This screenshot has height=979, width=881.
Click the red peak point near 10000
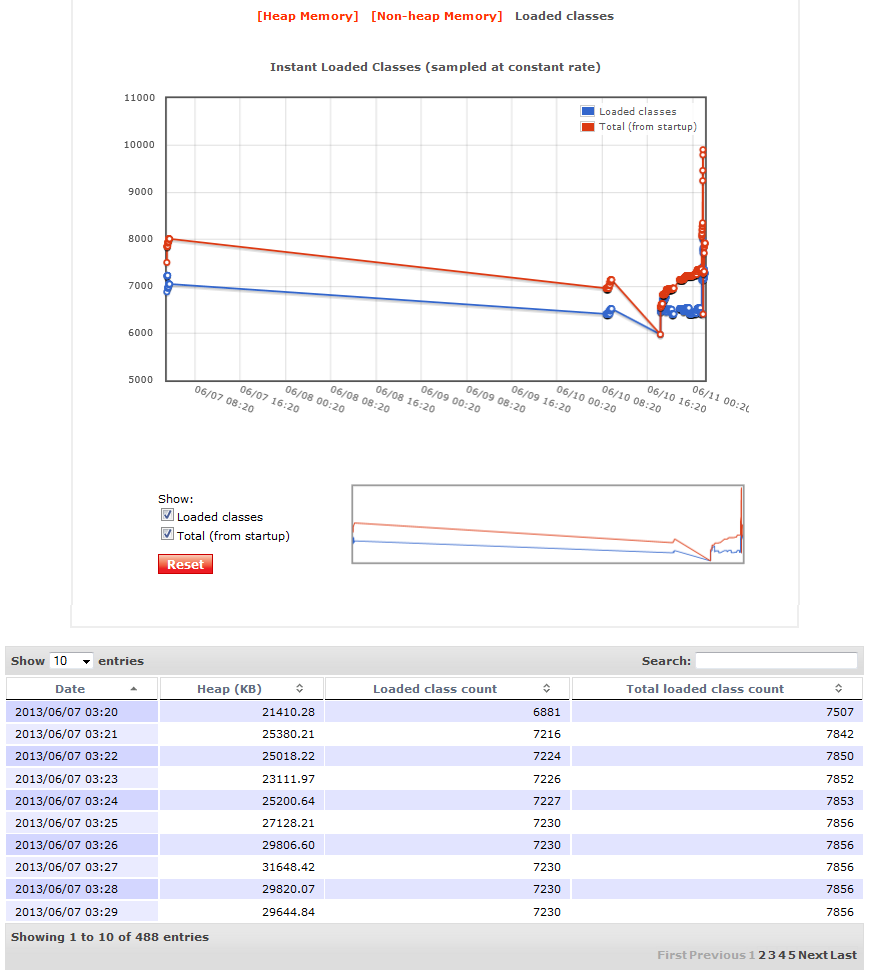click(702, 150)
